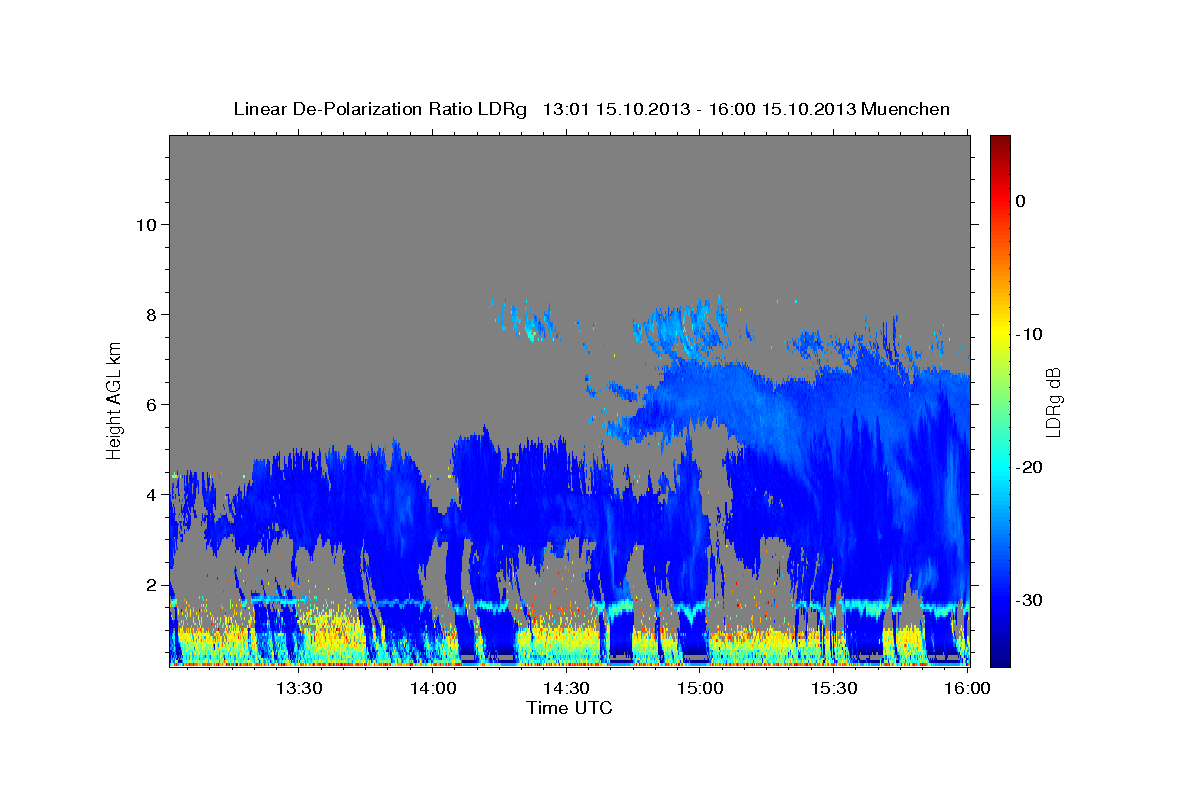The width and height of the screenshot is (1200, 800).
Task: Click the x-axis label 'Time UTC'
Action: (x=569, y=708)
